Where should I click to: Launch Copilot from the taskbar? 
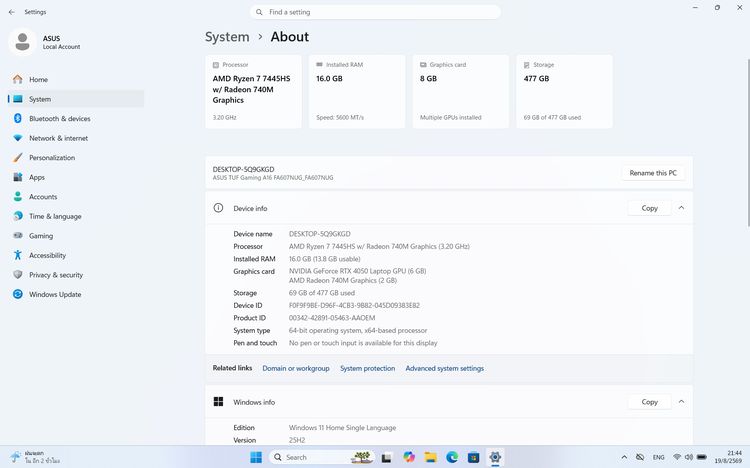[409, 457]
